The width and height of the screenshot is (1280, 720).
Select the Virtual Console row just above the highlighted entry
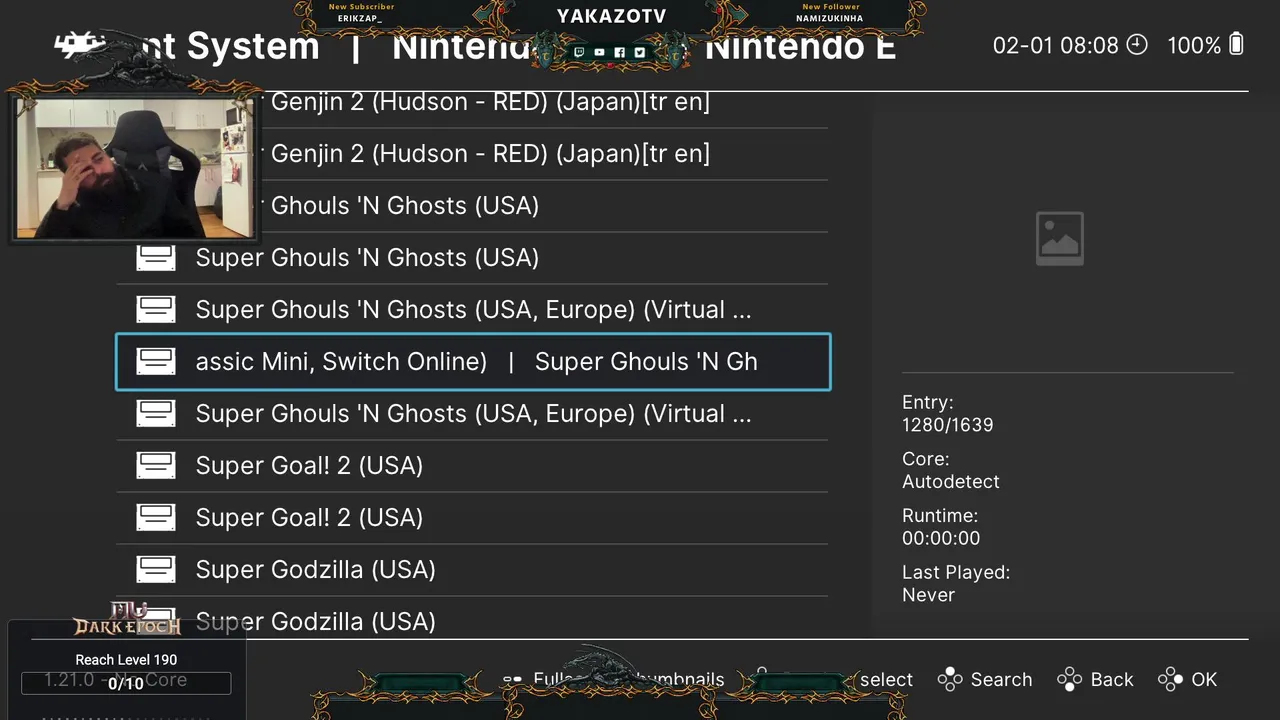coord(473,309)
